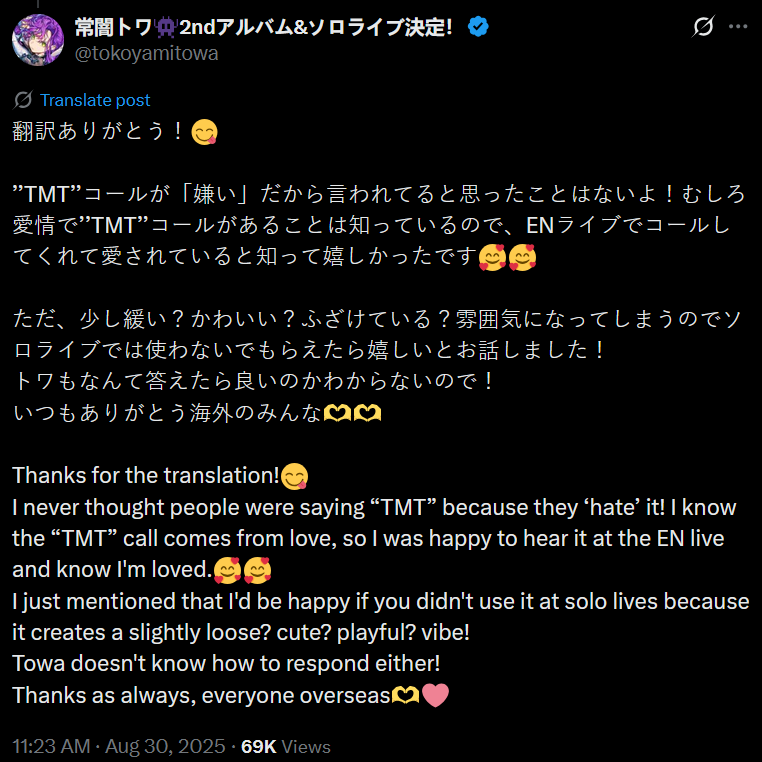Open the three-dot more options menu
The width and height of the screenshot is (762, 762).
738,26
